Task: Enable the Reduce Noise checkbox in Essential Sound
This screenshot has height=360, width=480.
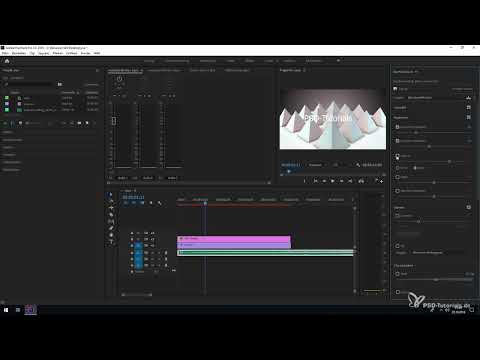Action: coord(397,127)
